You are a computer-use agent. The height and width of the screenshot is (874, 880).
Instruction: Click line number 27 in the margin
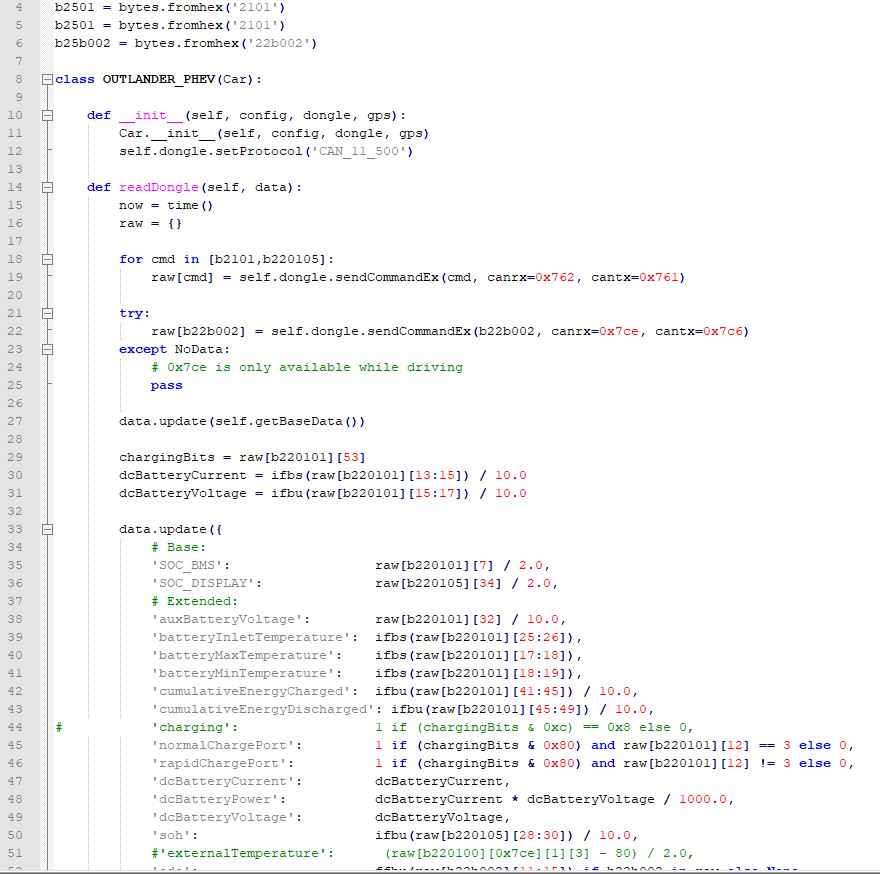click(x=16, y=421)
